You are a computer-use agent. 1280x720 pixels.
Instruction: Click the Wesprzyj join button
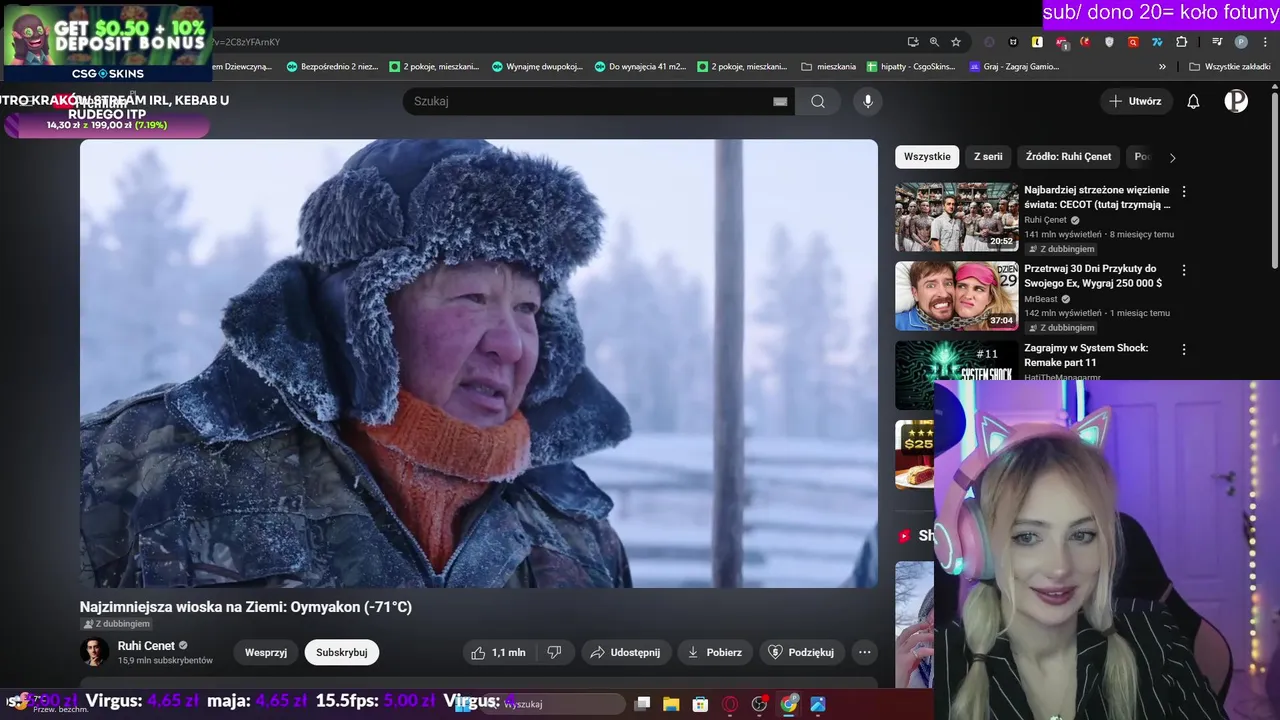click(x=266, y=652)
